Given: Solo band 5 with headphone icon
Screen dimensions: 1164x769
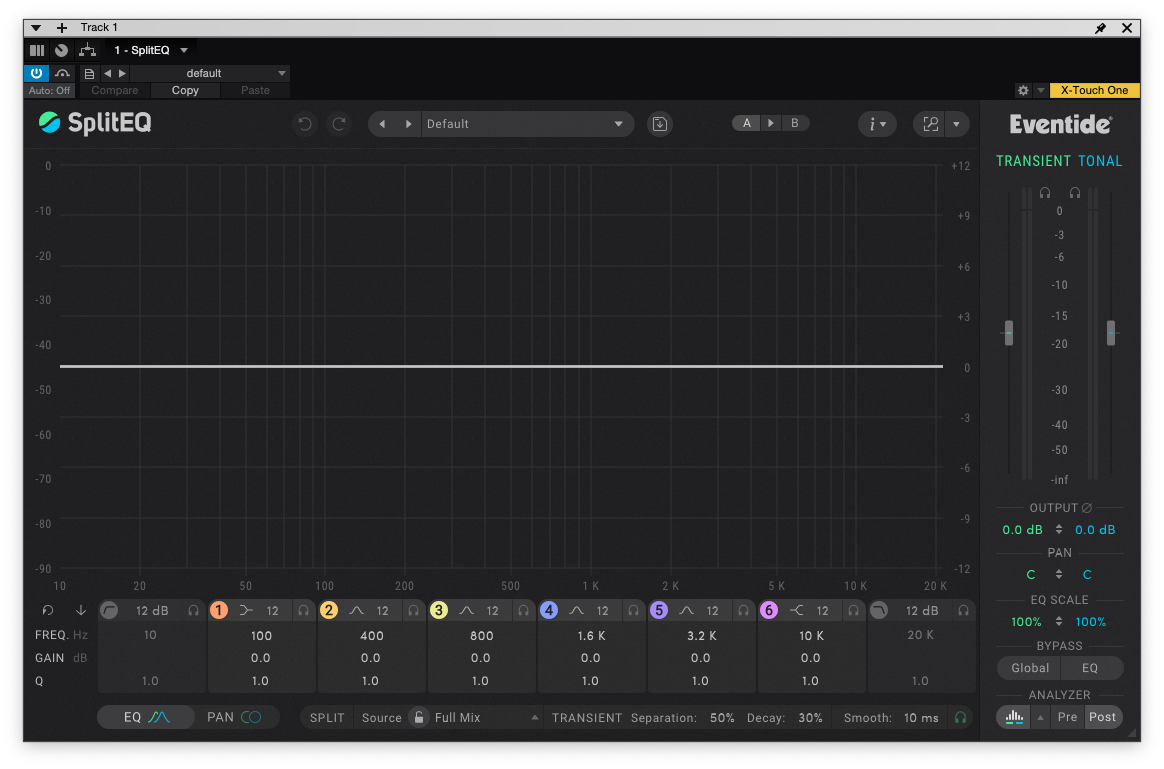Looking at the screenshot, I should click(743, 610).
